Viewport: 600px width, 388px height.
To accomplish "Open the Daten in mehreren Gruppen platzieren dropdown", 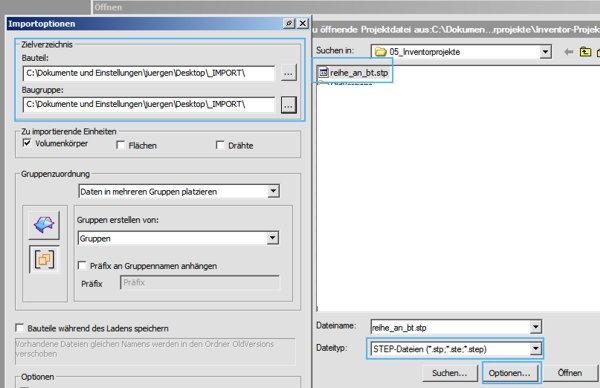I will 273,191.
